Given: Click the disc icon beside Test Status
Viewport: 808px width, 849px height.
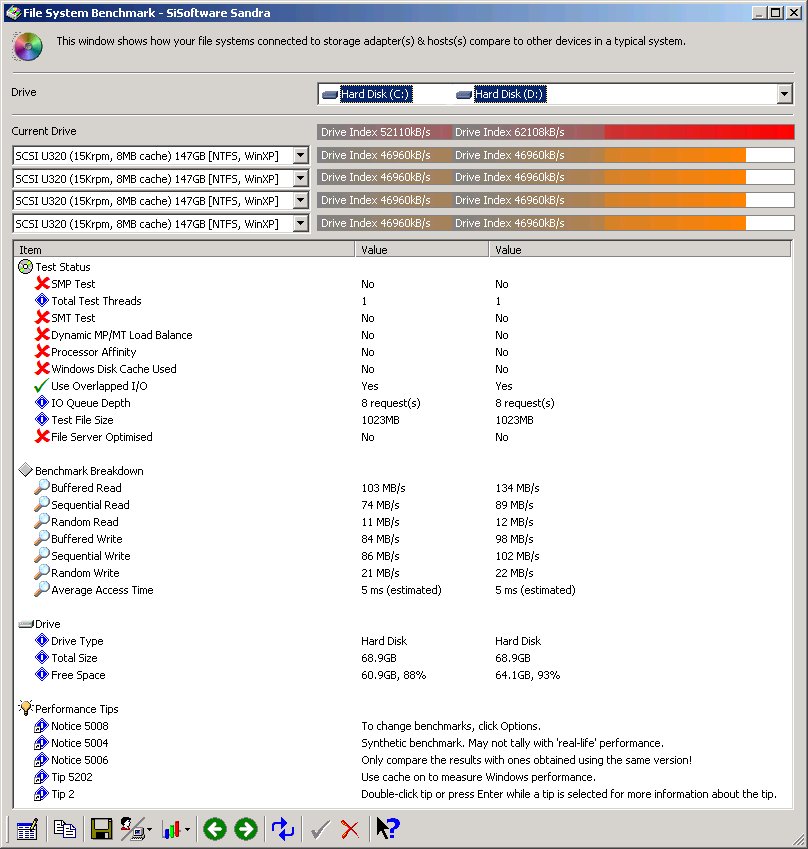Looking at the screenshot, I should pyautogui.click(x=25, y=266).
